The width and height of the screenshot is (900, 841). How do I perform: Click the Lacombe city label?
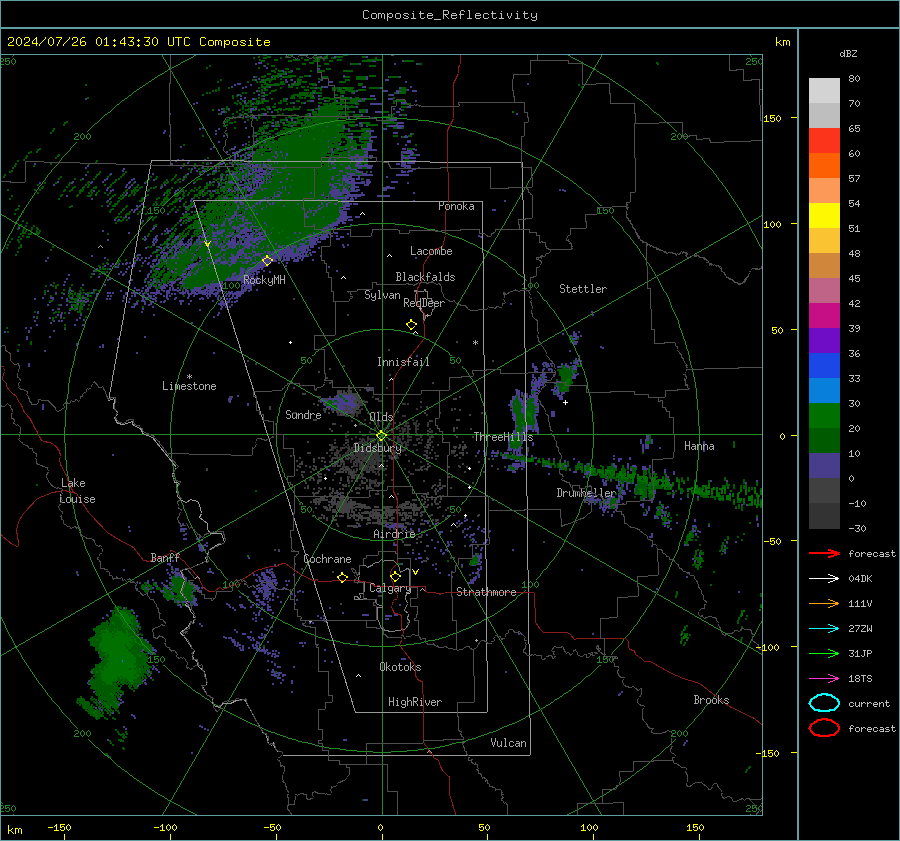click(x=431, y=251)
